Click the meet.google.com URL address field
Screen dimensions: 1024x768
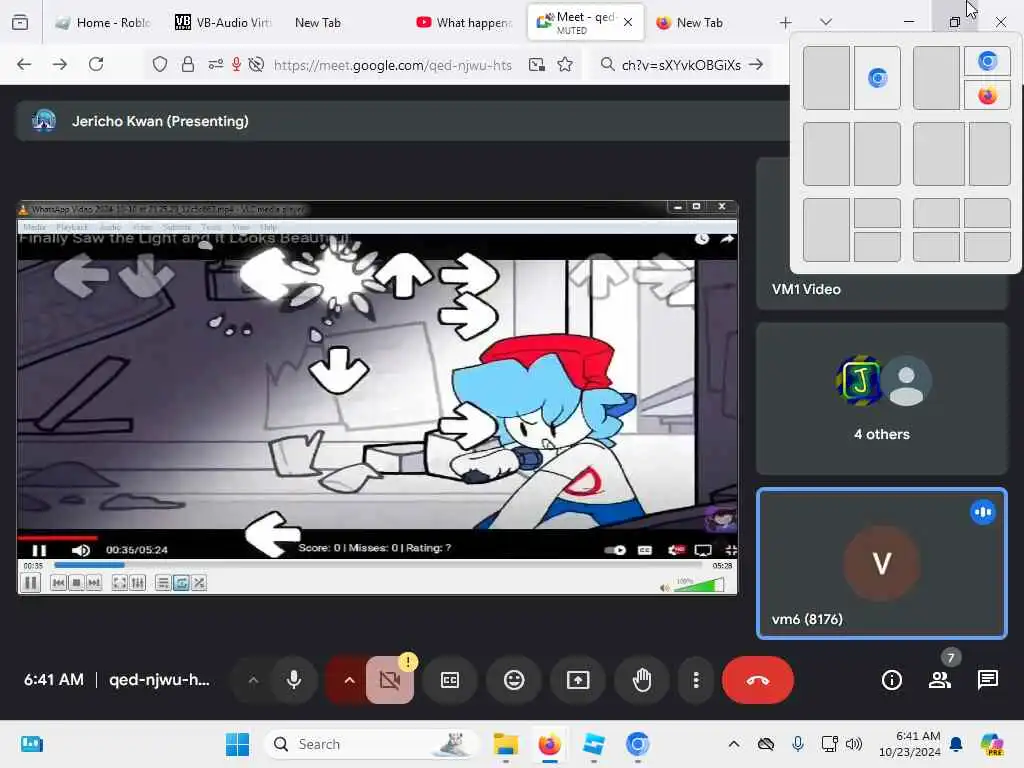[392, 65]
